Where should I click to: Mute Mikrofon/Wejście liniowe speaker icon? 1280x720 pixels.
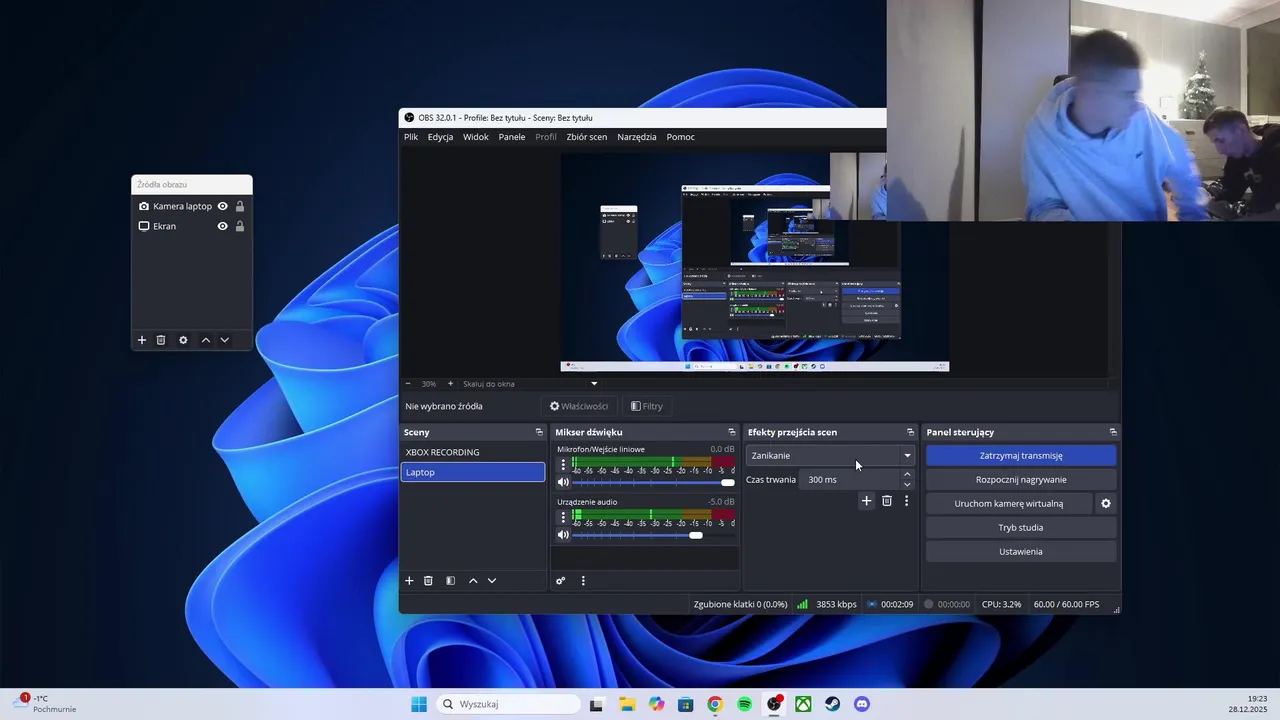click(x=563, y=483)
